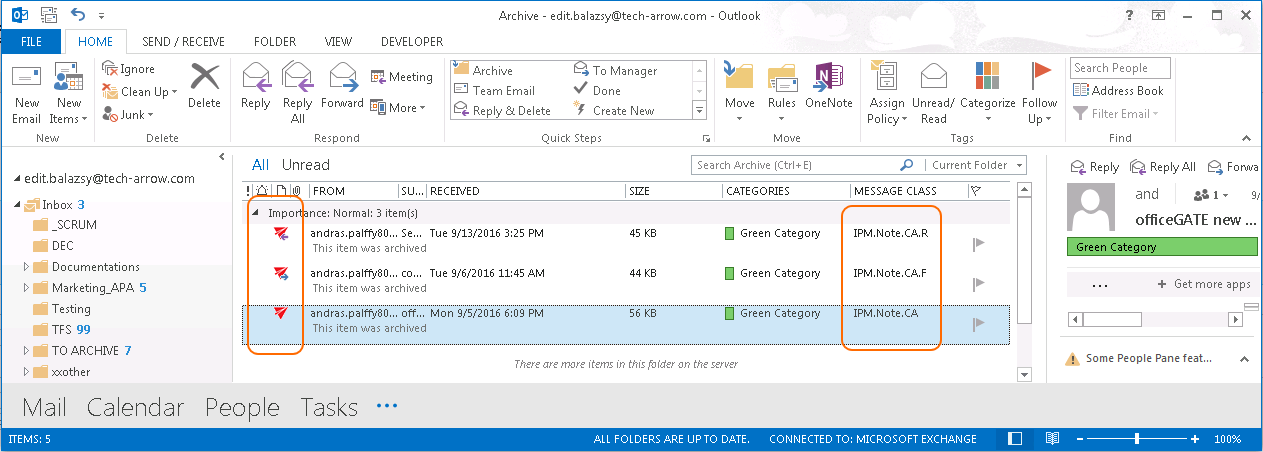Select the Inbox folder
The height and width of the screenshot is (452, 1263).
(56, 204)
